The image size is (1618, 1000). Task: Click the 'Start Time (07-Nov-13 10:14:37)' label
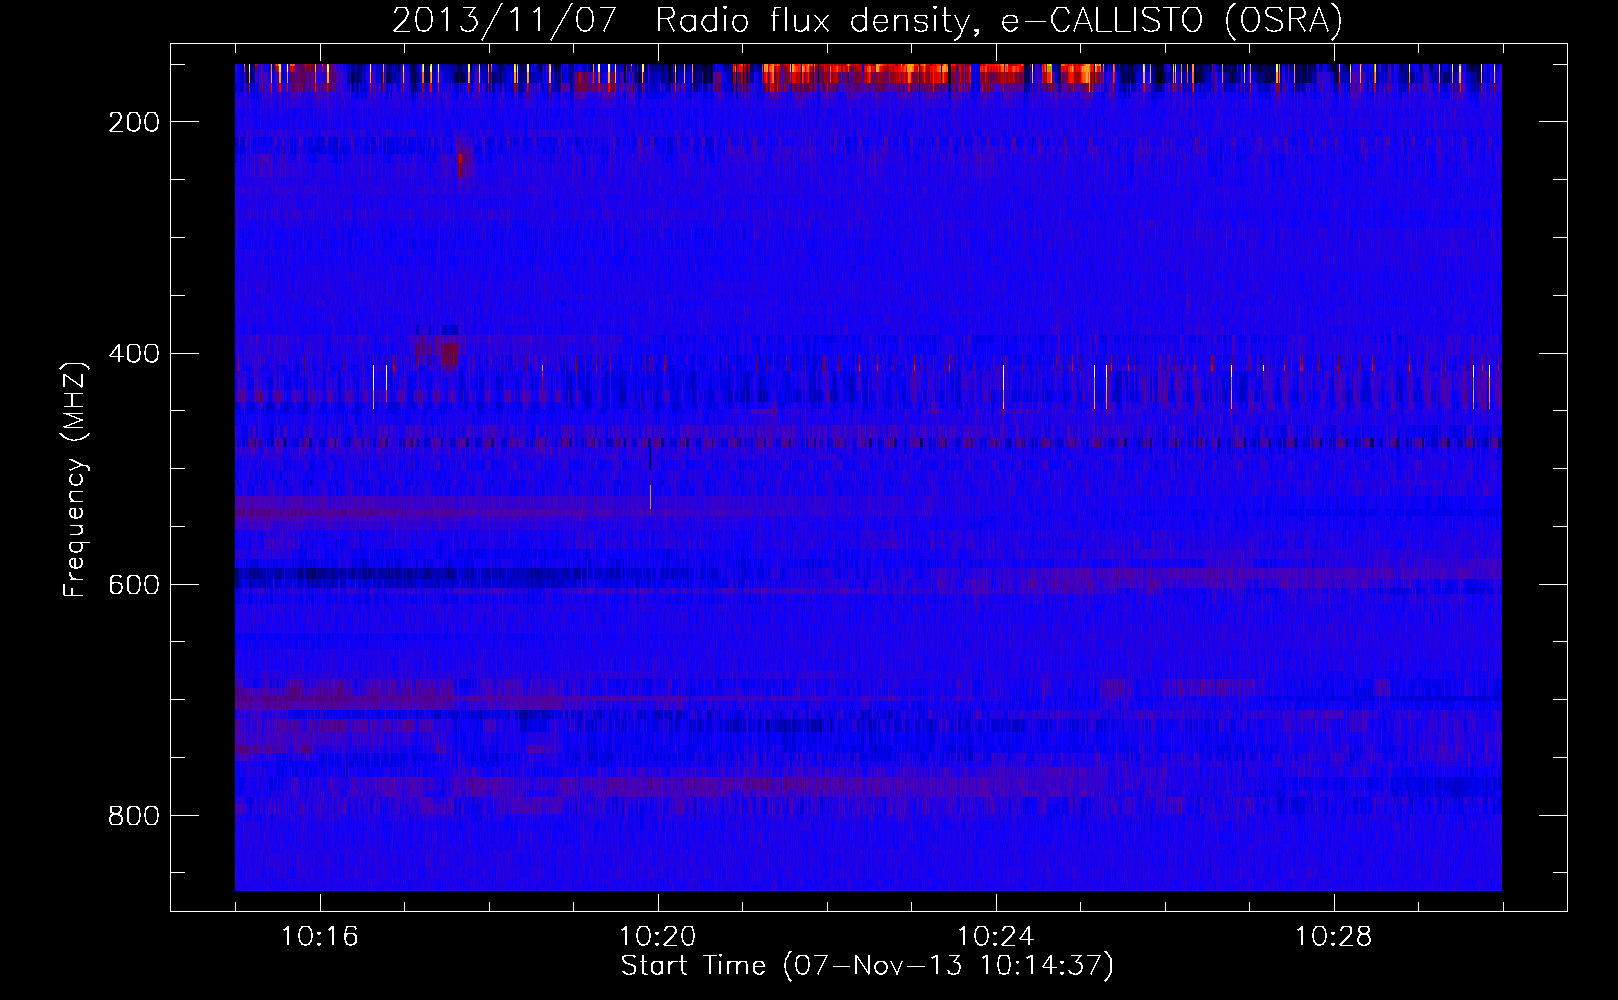click(x=867, y=966)
